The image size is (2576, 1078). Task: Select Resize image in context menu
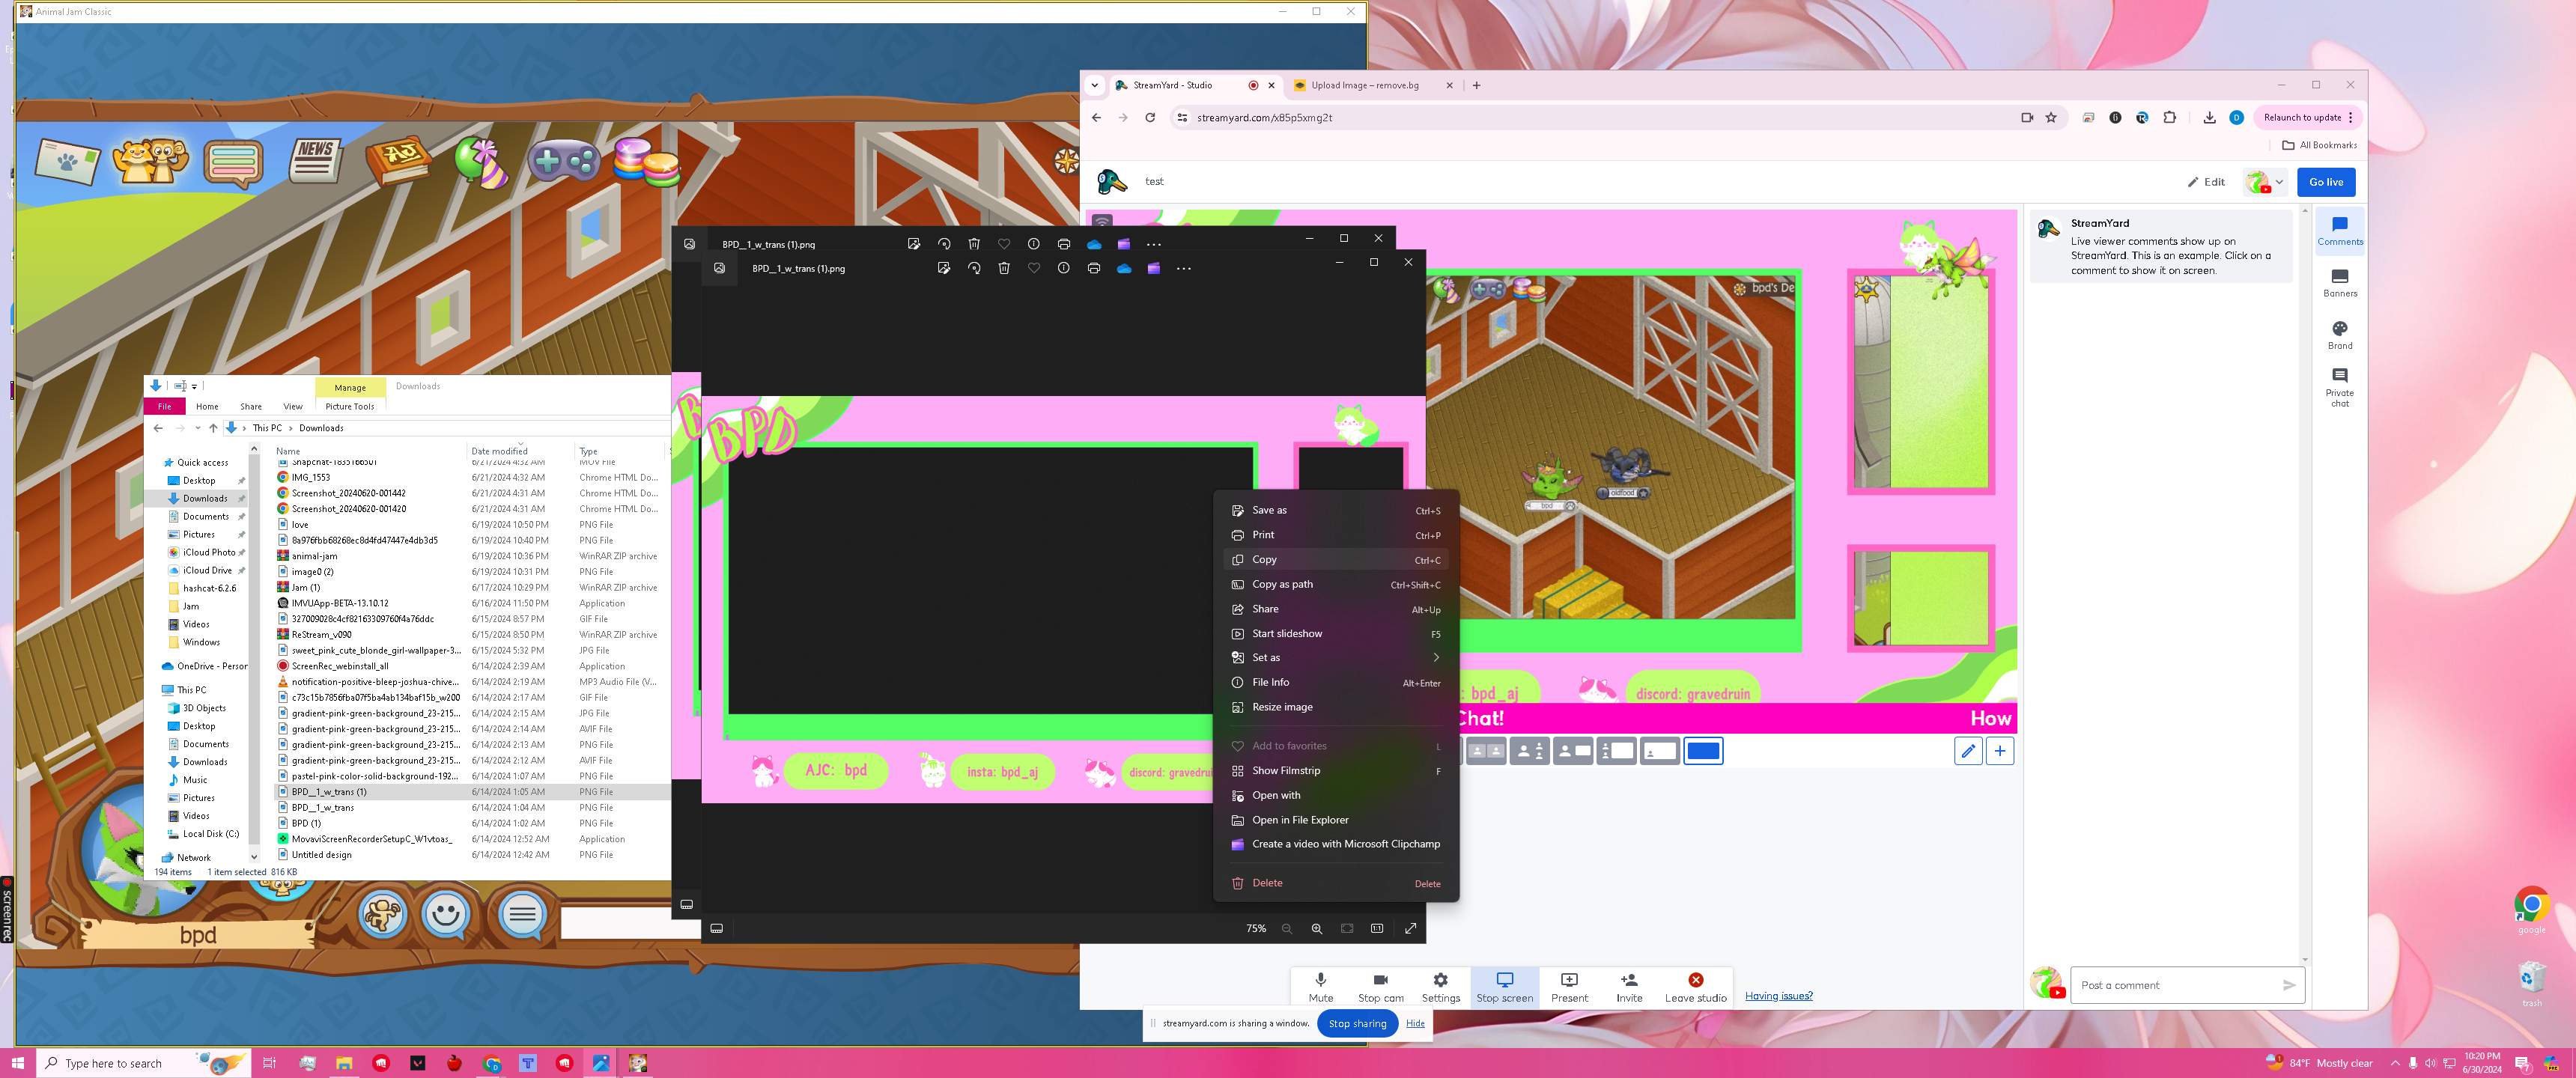pos(1336,707)
